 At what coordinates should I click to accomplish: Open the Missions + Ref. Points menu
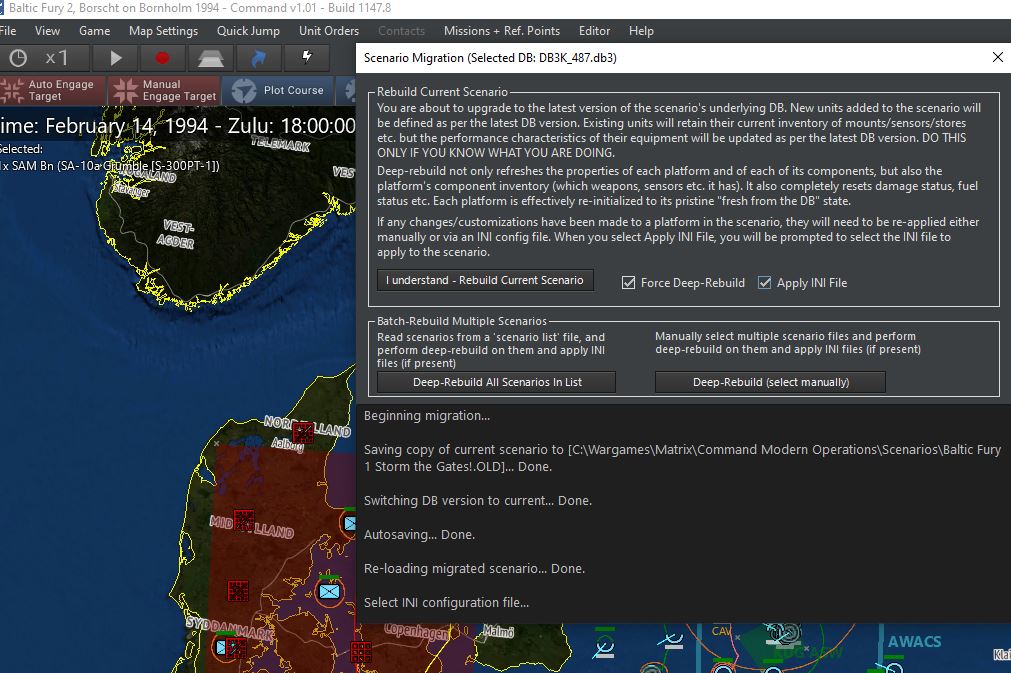[x=502, y=31]
